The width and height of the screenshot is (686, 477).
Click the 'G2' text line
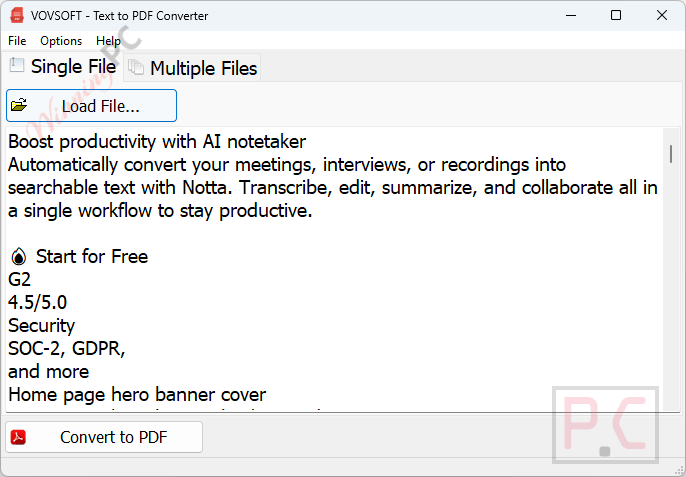(x=19, y=279)
